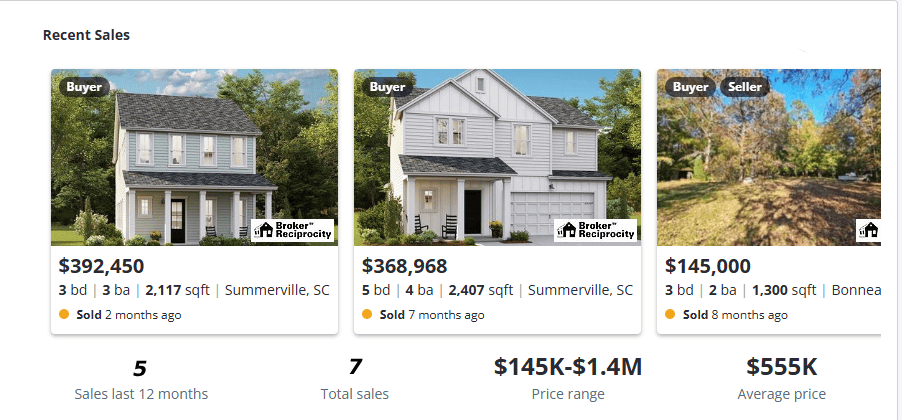Click the Broker Reciprocity logo on first listing

[292, 230]
